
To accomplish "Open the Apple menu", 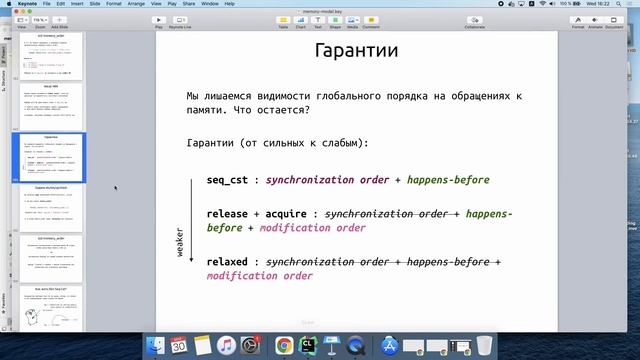I will (9, 4).
